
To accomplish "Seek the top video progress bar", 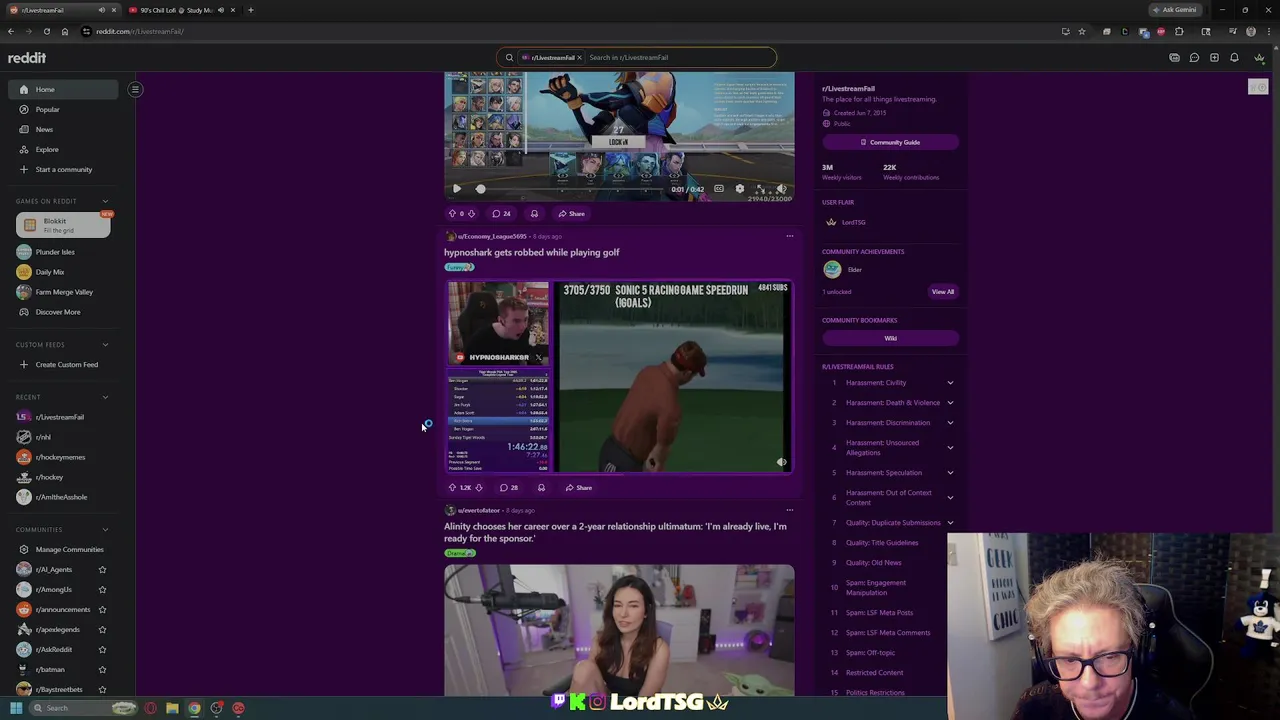I will coord(570,189).
